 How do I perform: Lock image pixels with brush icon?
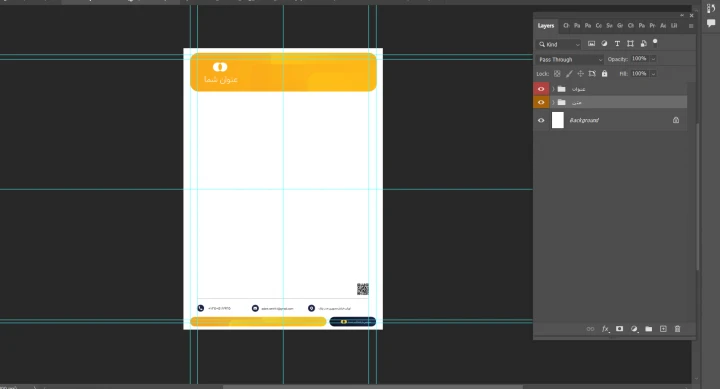click(x=569, y=73)
